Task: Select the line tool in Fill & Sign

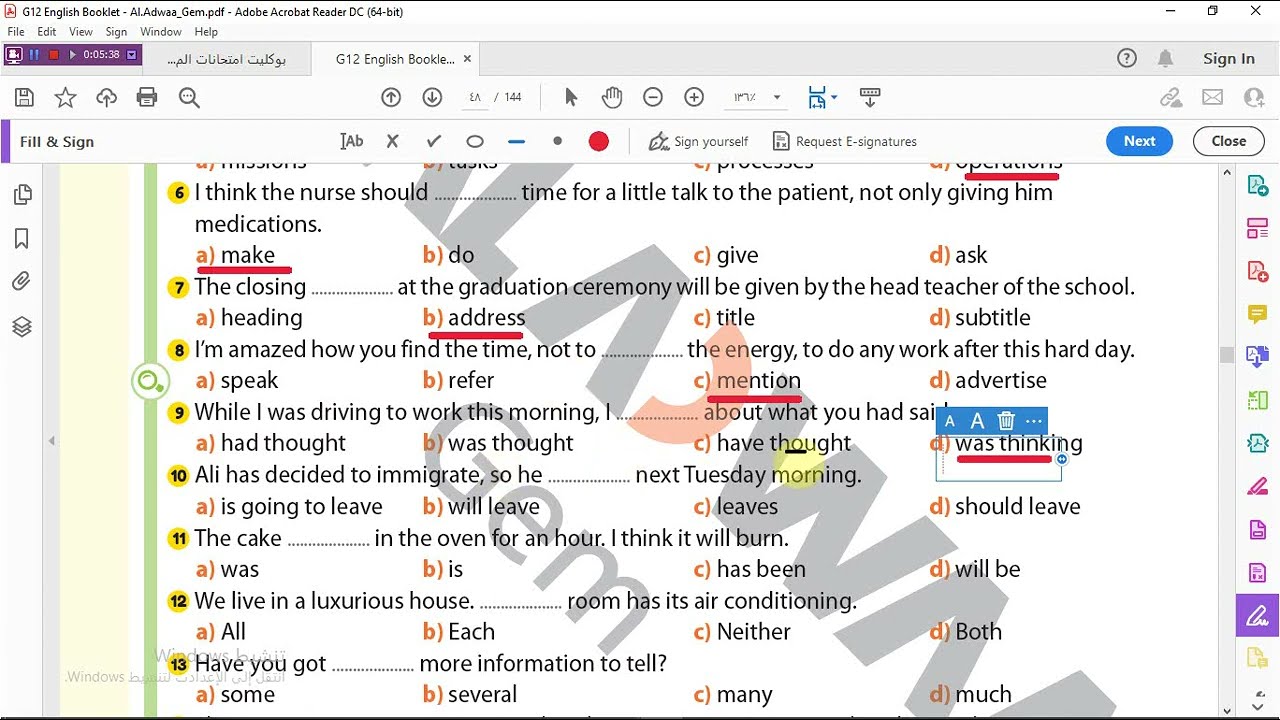Action: tap(516, 141)
